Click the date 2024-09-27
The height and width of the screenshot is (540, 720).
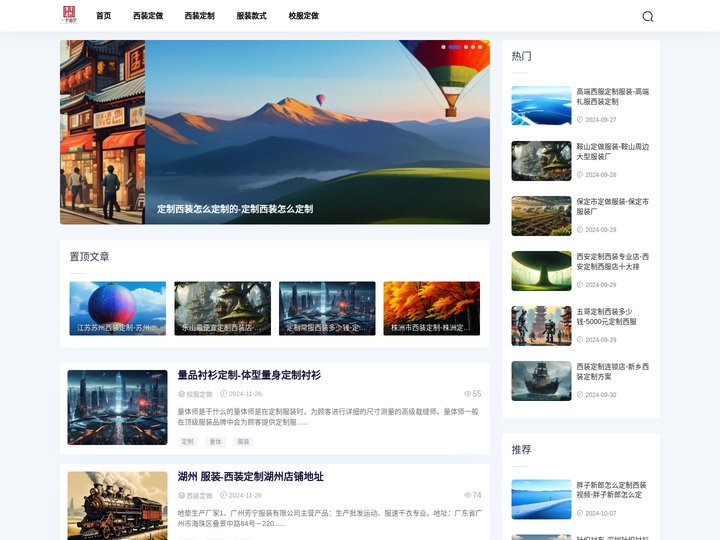[x=601, y=119]
